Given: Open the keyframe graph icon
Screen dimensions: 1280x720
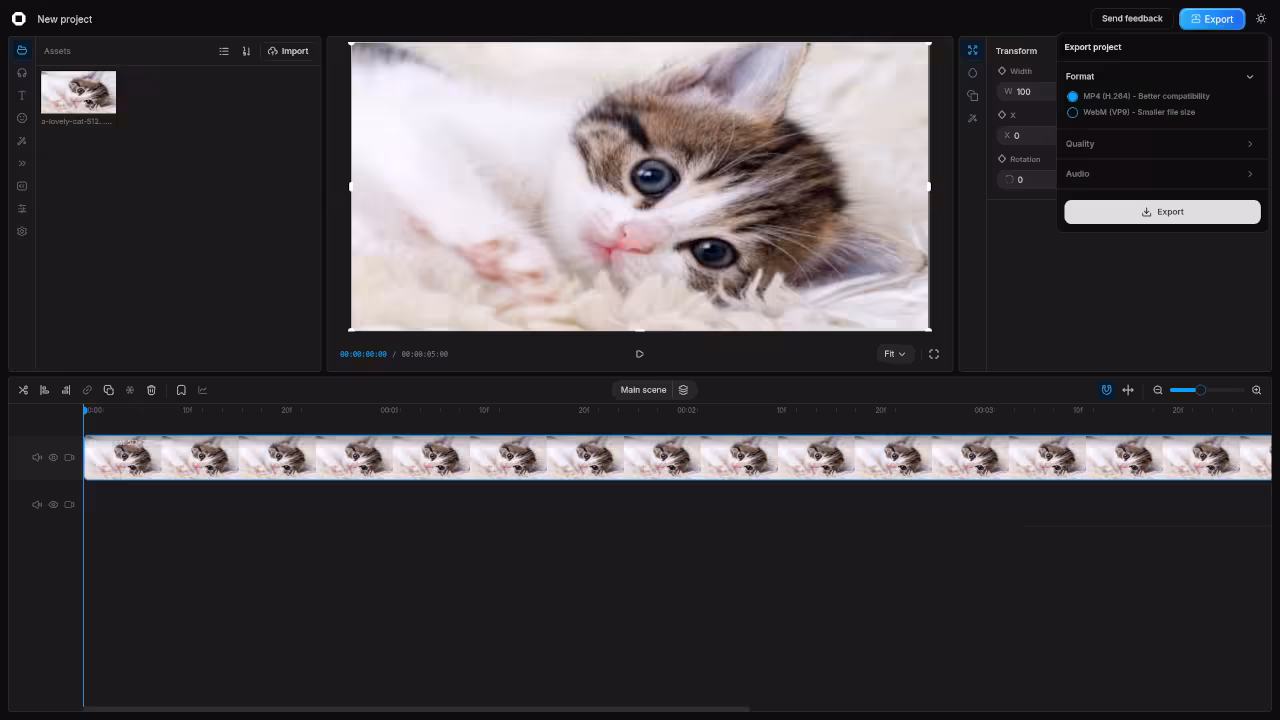Looking at the screenshot, I should tap(203, 390).
